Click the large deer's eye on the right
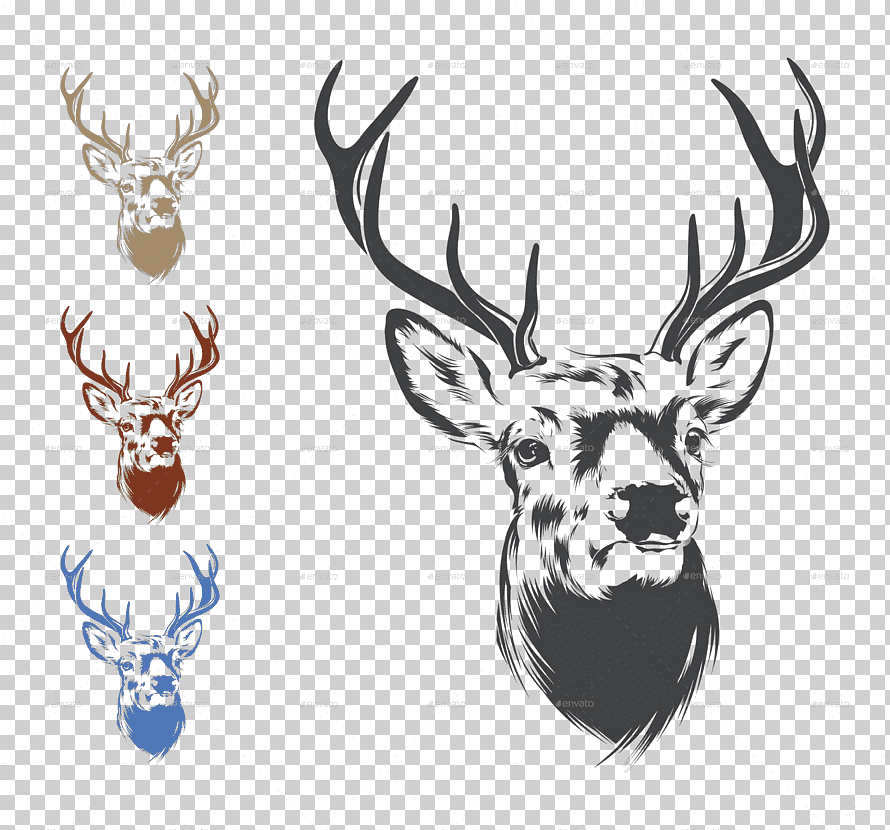 click(693, 441)
